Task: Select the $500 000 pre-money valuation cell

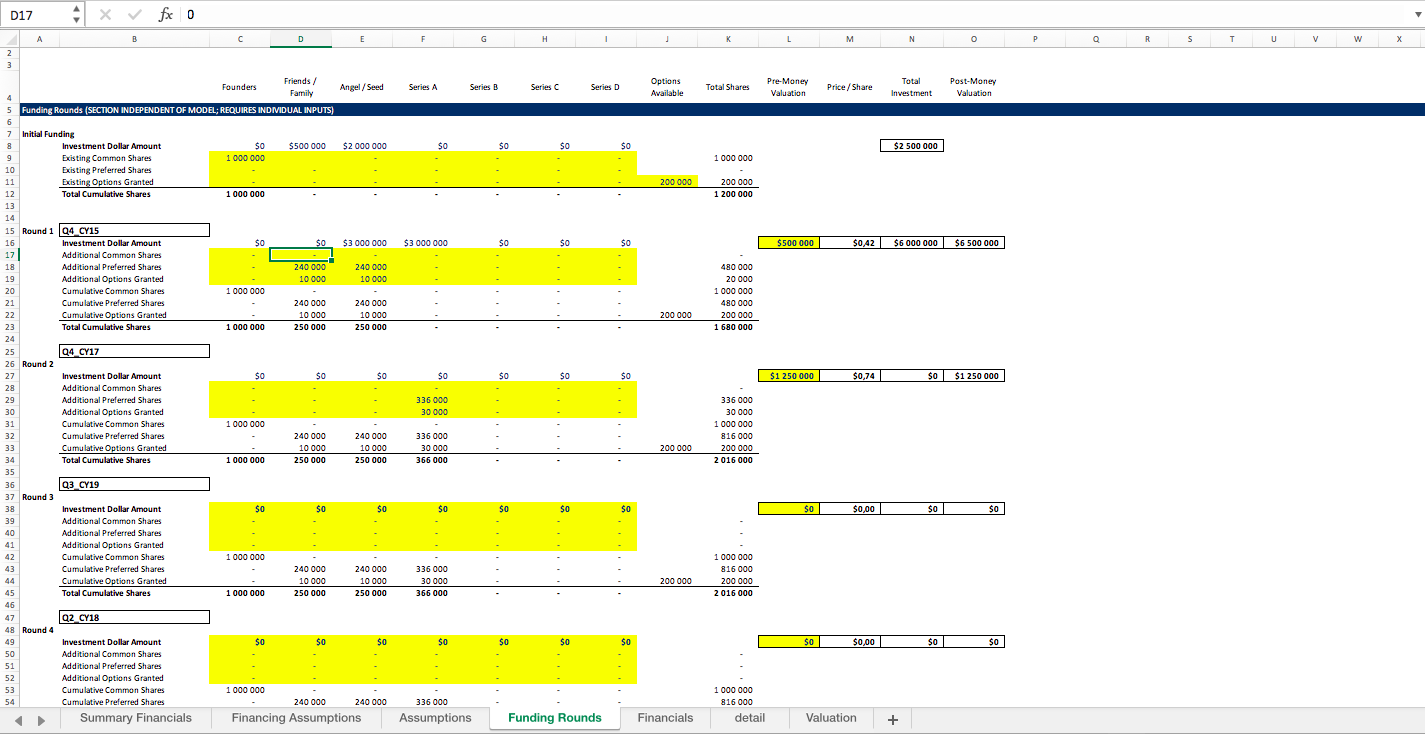Action: click(789, 243)
